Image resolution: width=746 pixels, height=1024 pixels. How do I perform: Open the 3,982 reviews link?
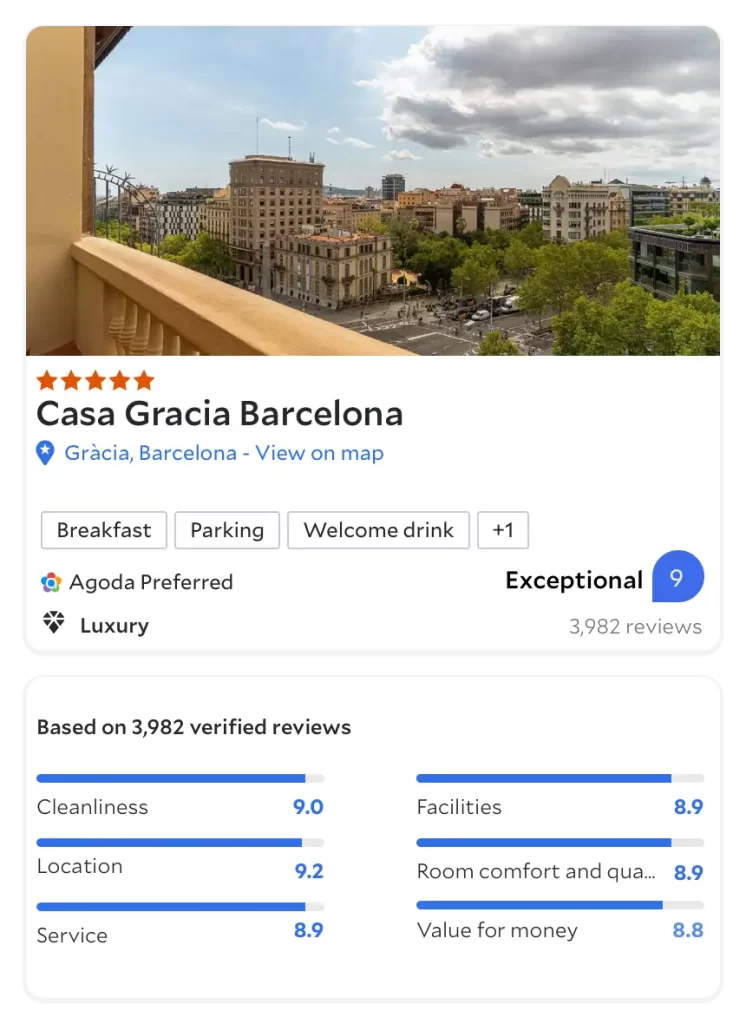pyautogui.click(x=635, y=627)
